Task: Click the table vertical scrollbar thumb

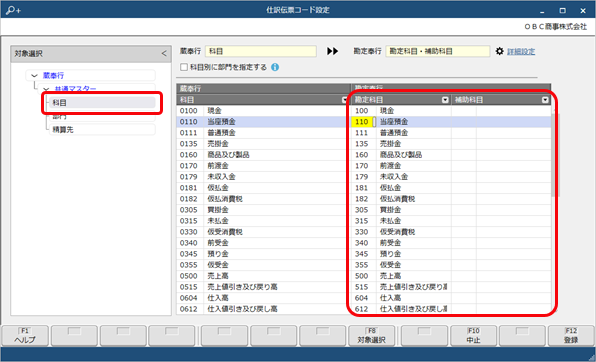Action: coord(555,154)
